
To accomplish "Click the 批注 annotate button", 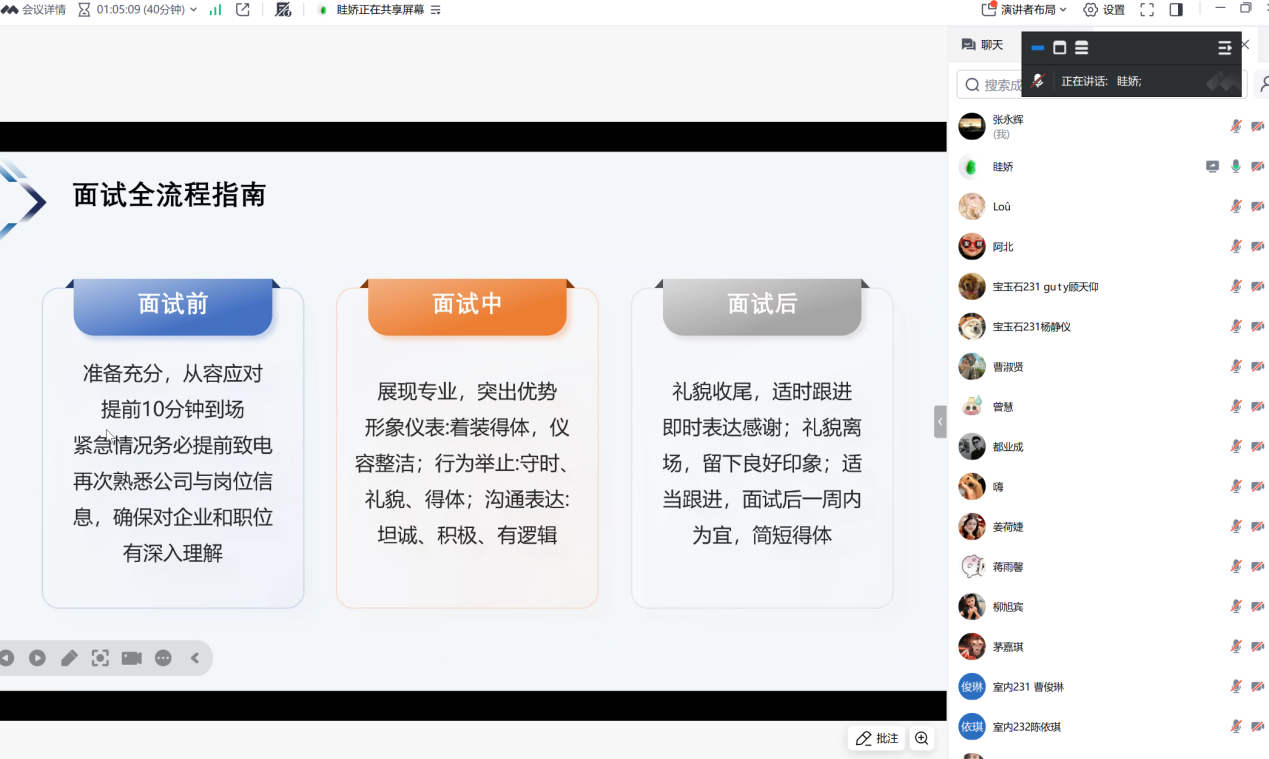I will coord(876,738).
